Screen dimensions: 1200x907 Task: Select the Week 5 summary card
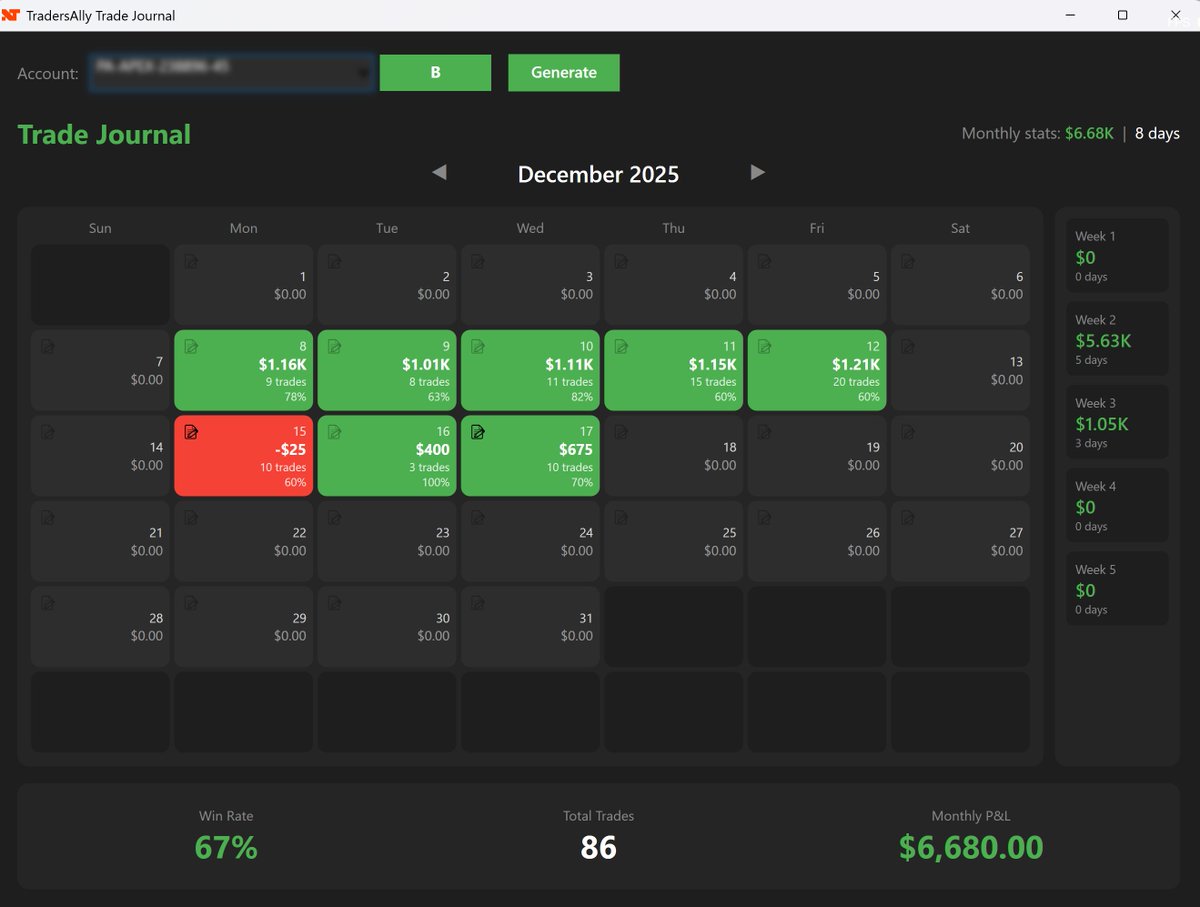[x=1117, y=588]
